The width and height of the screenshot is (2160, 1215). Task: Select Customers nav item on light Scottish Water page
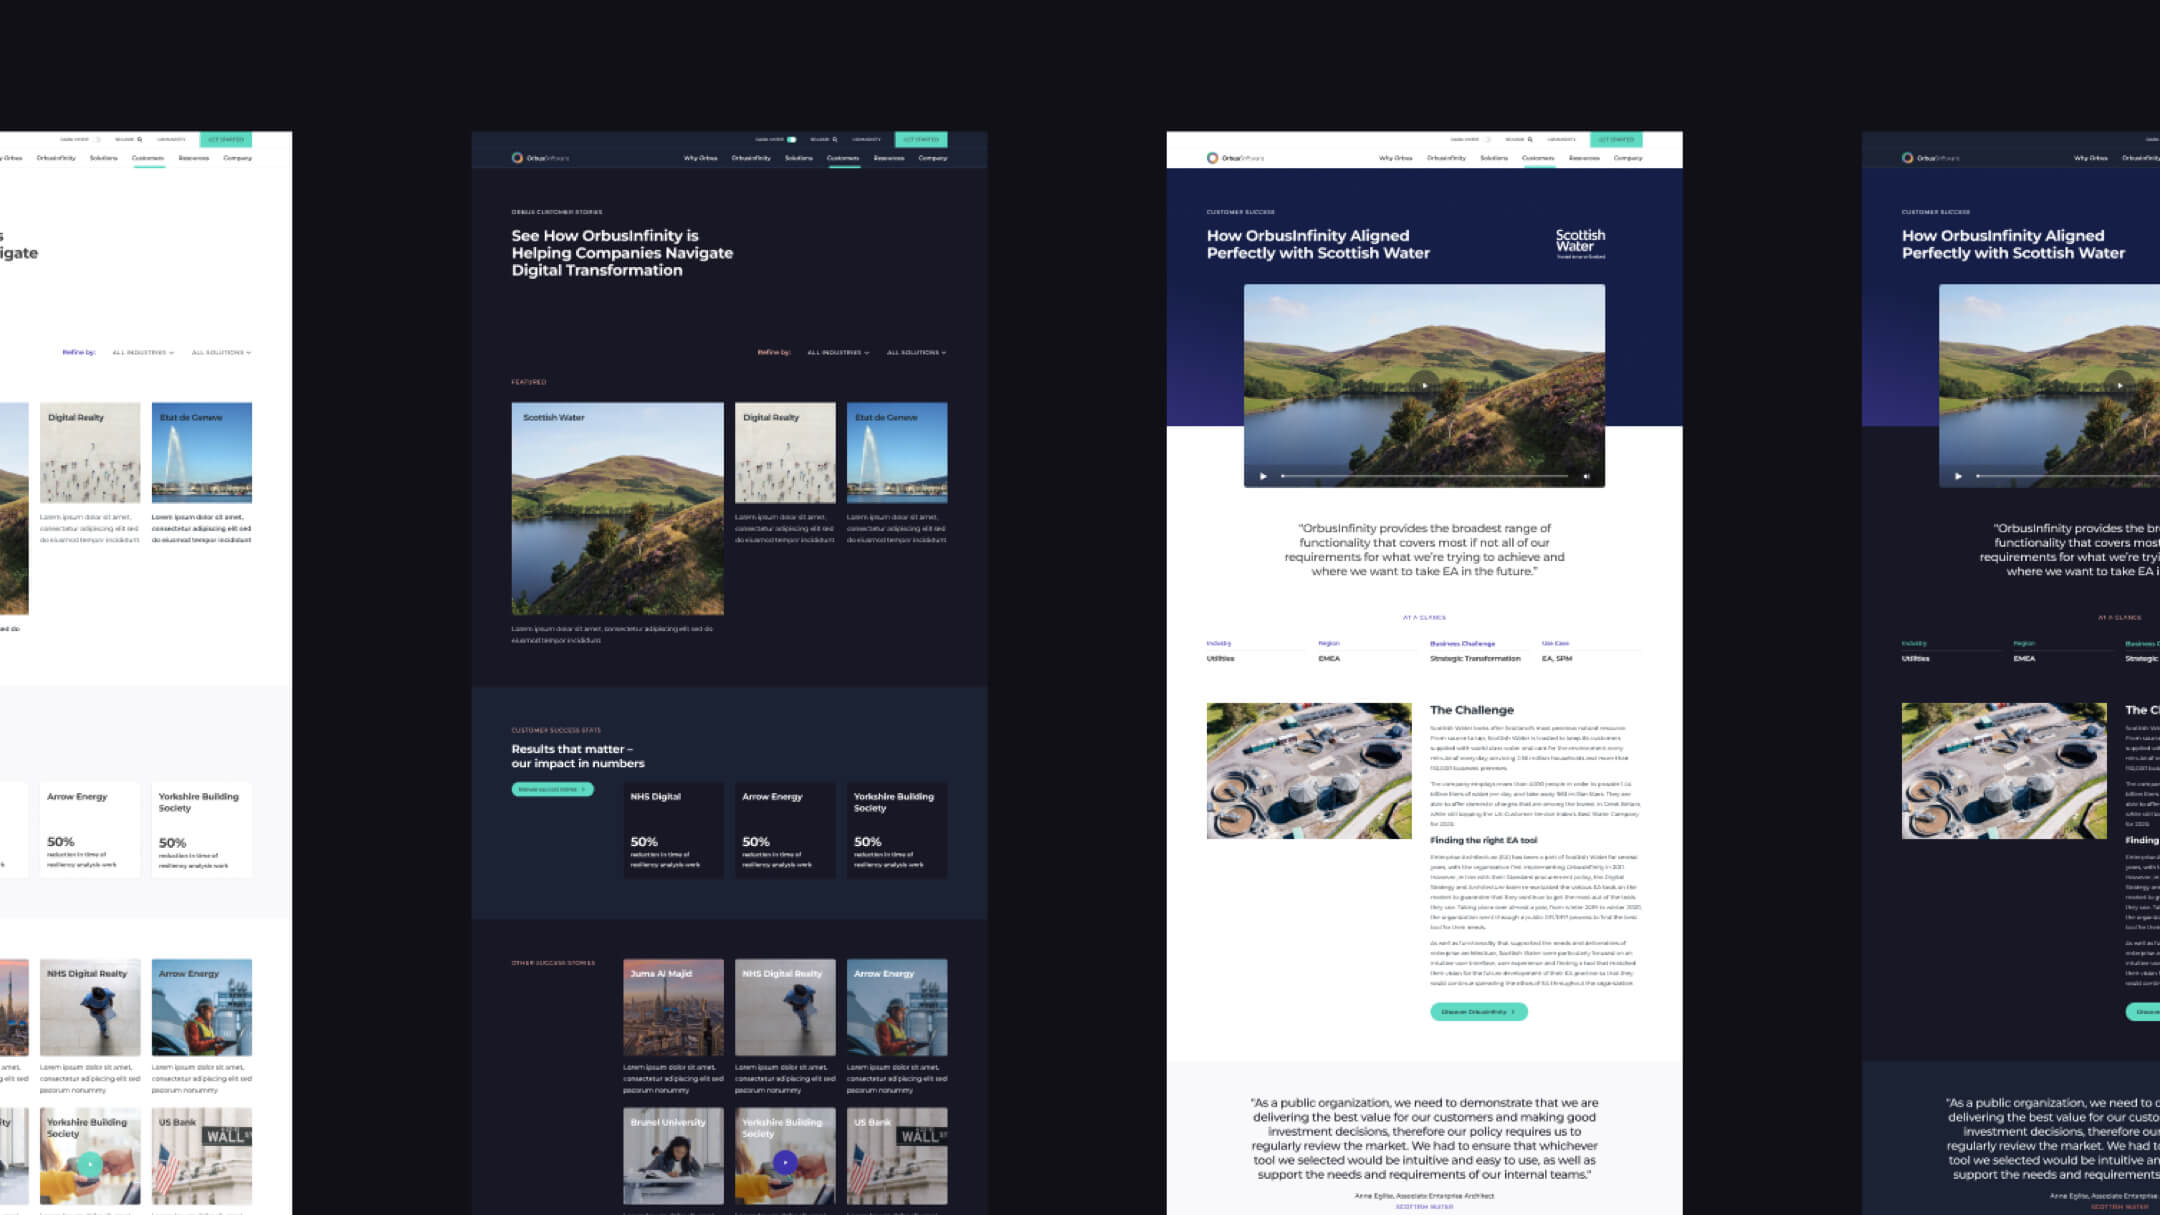pyautogui.click(x=1538, y=158)
